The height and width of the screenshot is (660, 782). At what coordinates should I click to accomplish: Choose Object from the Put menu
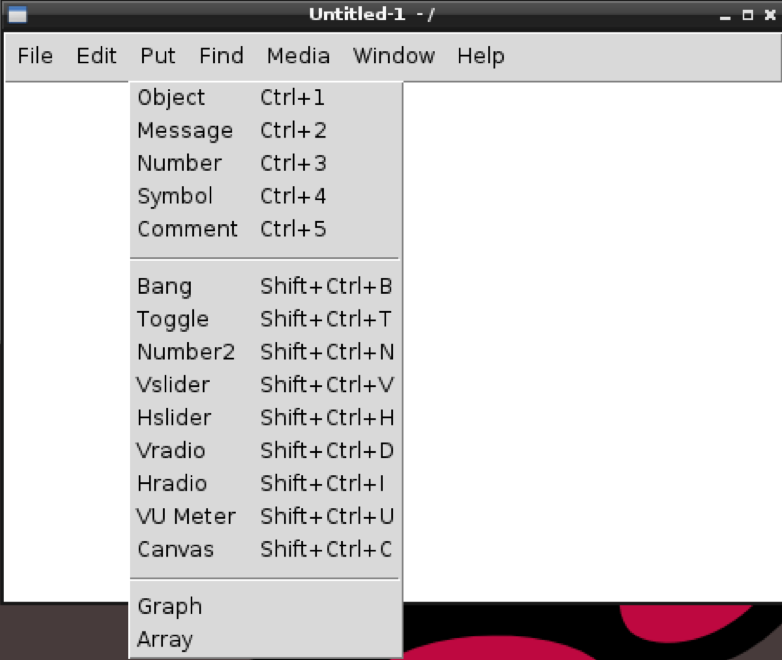pyautogui.click(x=265, y=97)
